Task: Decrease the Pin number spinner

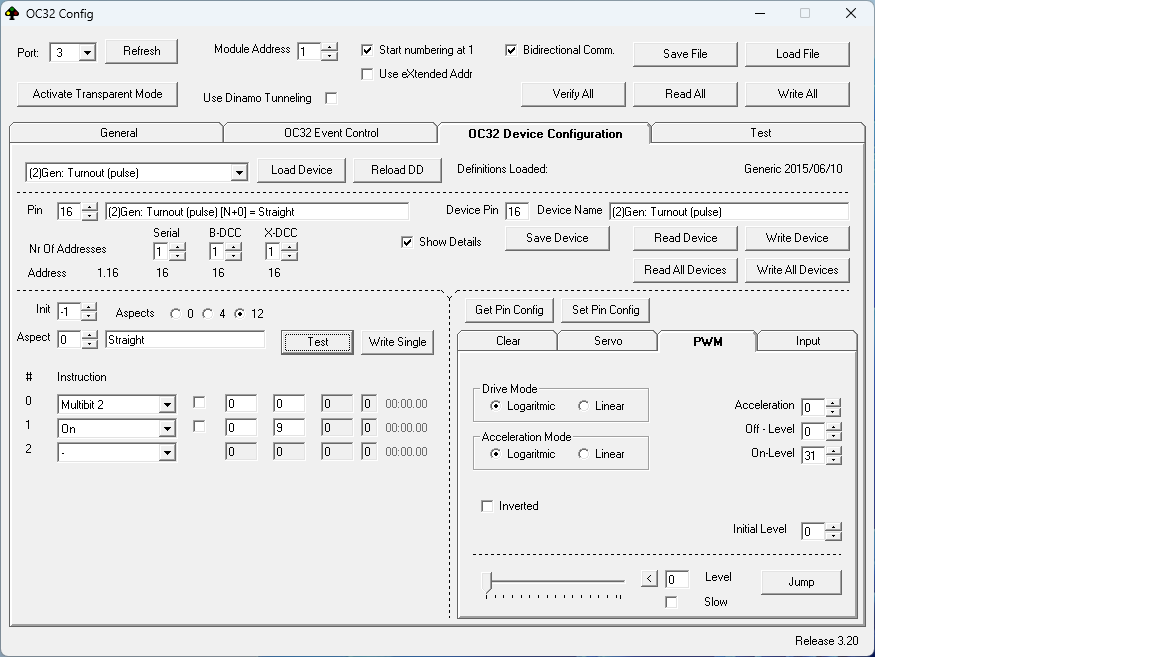Action: [x=90, y=216]
